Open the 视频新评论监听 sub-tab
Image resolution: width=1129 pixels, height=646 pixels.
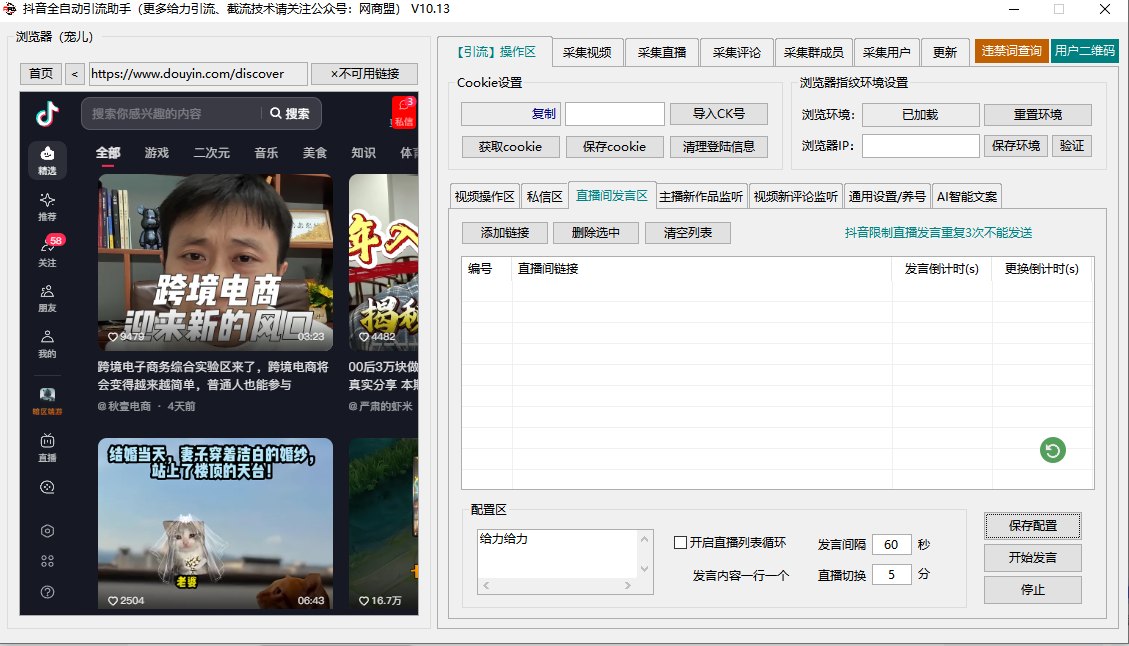796,197
